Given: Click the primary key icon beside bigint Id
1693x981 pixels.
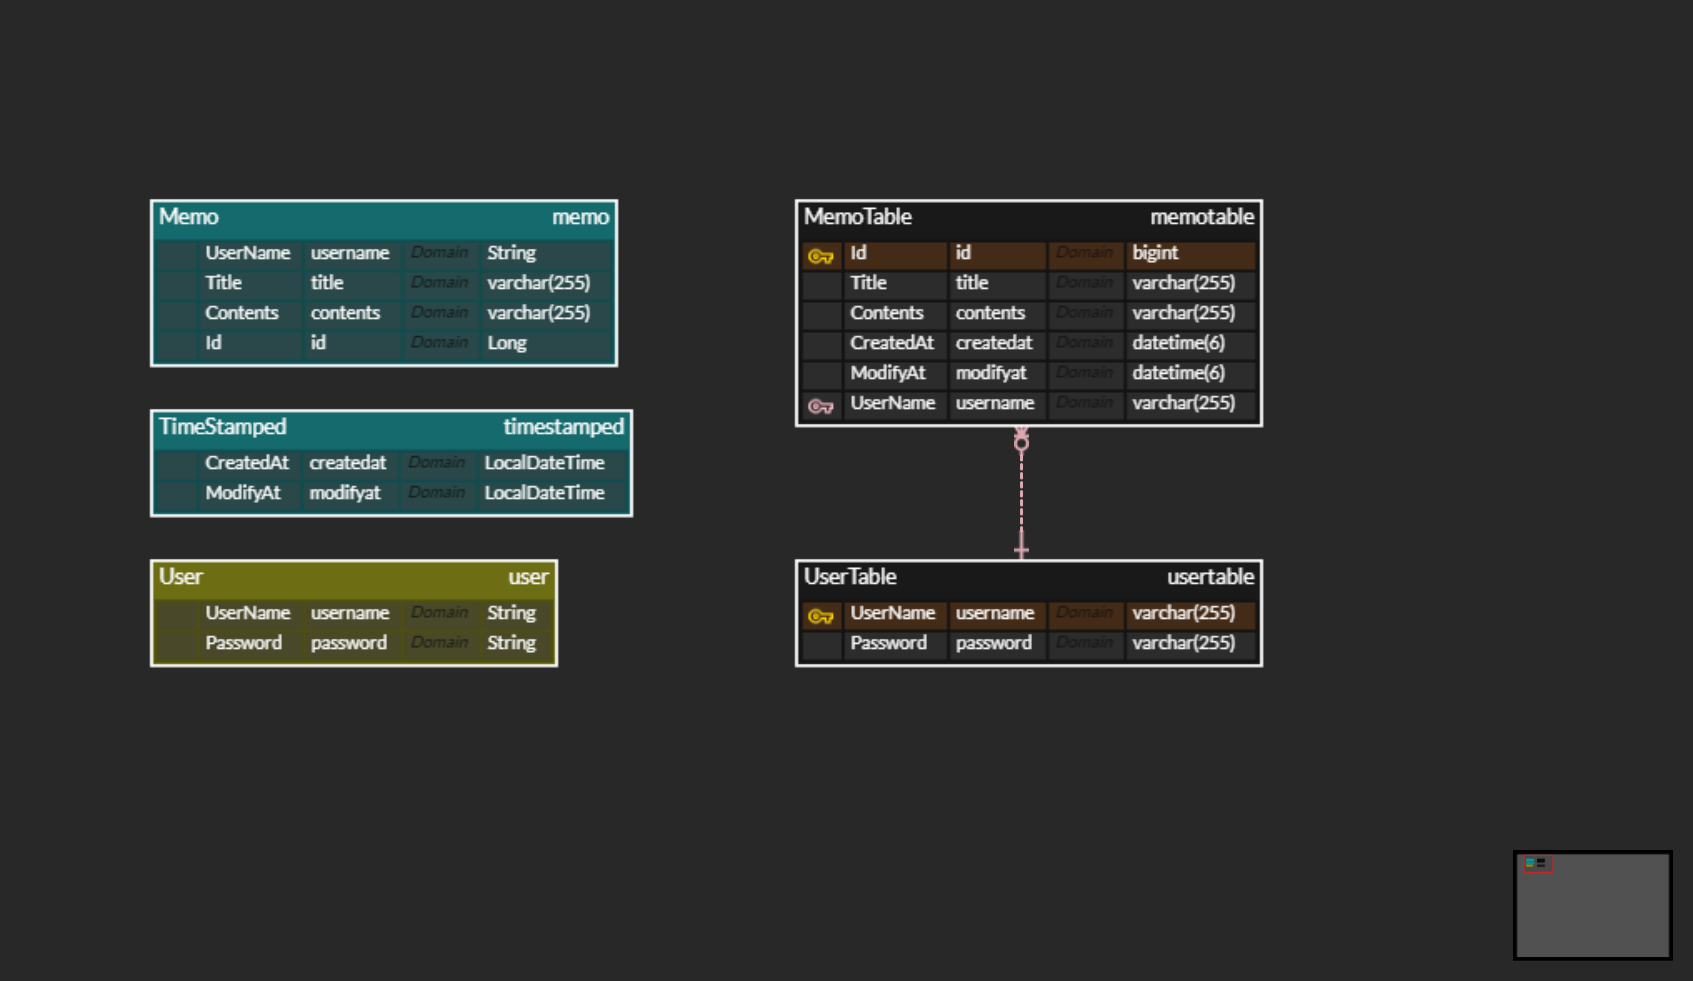Looking at the screenshot, I should (x=821, y=256).
